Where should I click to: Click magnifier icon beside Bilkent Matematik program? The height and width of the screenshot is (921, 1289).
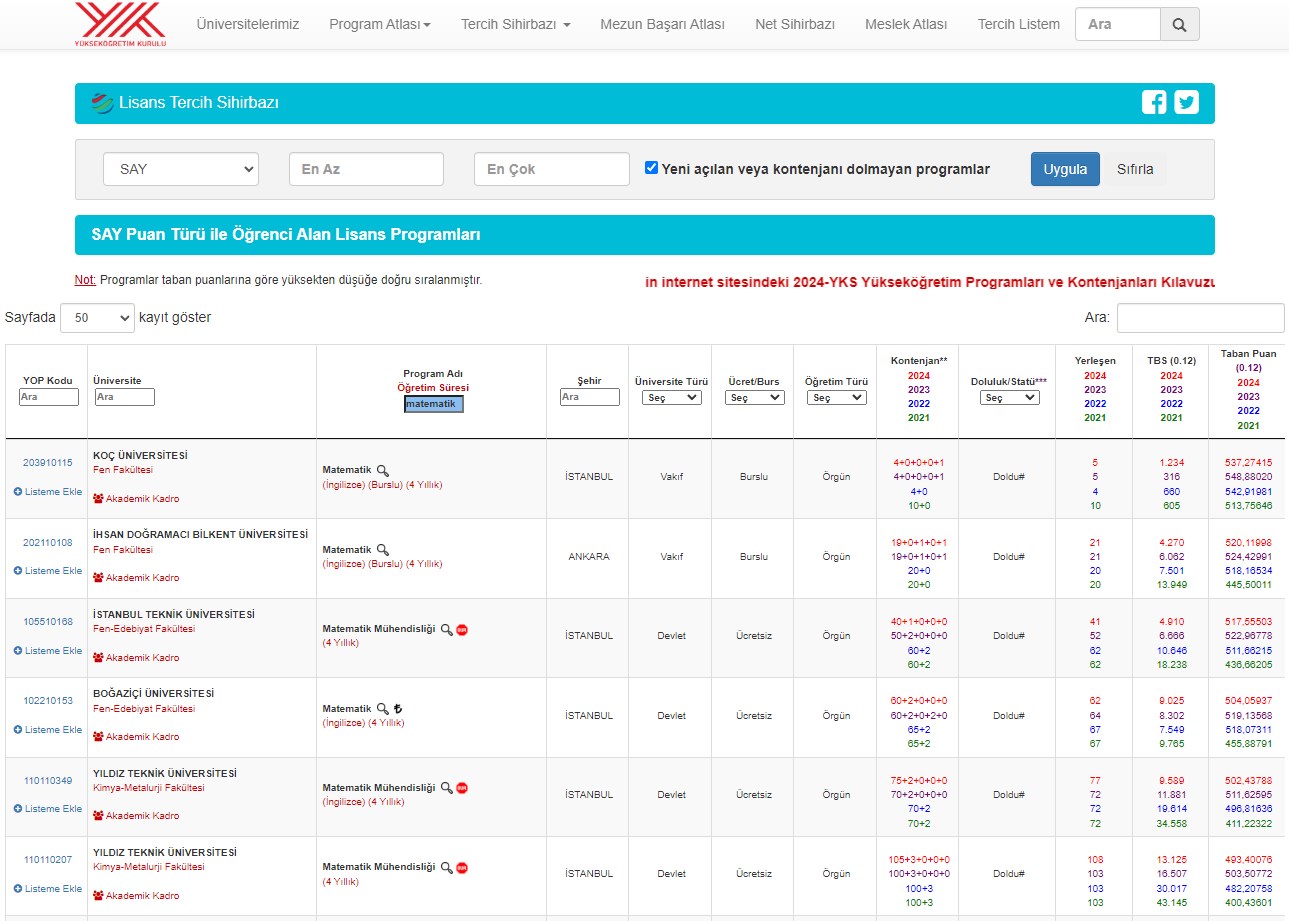[382, 550]
